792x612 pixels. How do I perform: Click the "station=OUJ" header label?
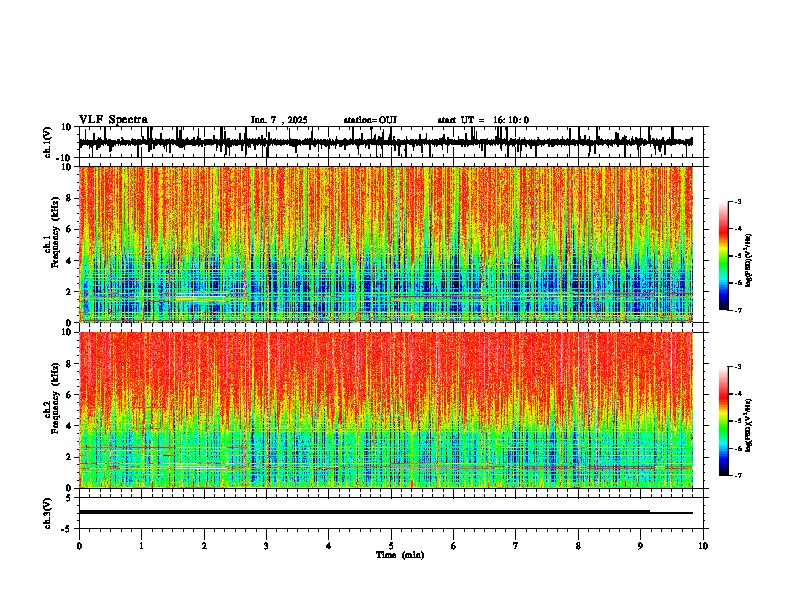tap(370, 120)
